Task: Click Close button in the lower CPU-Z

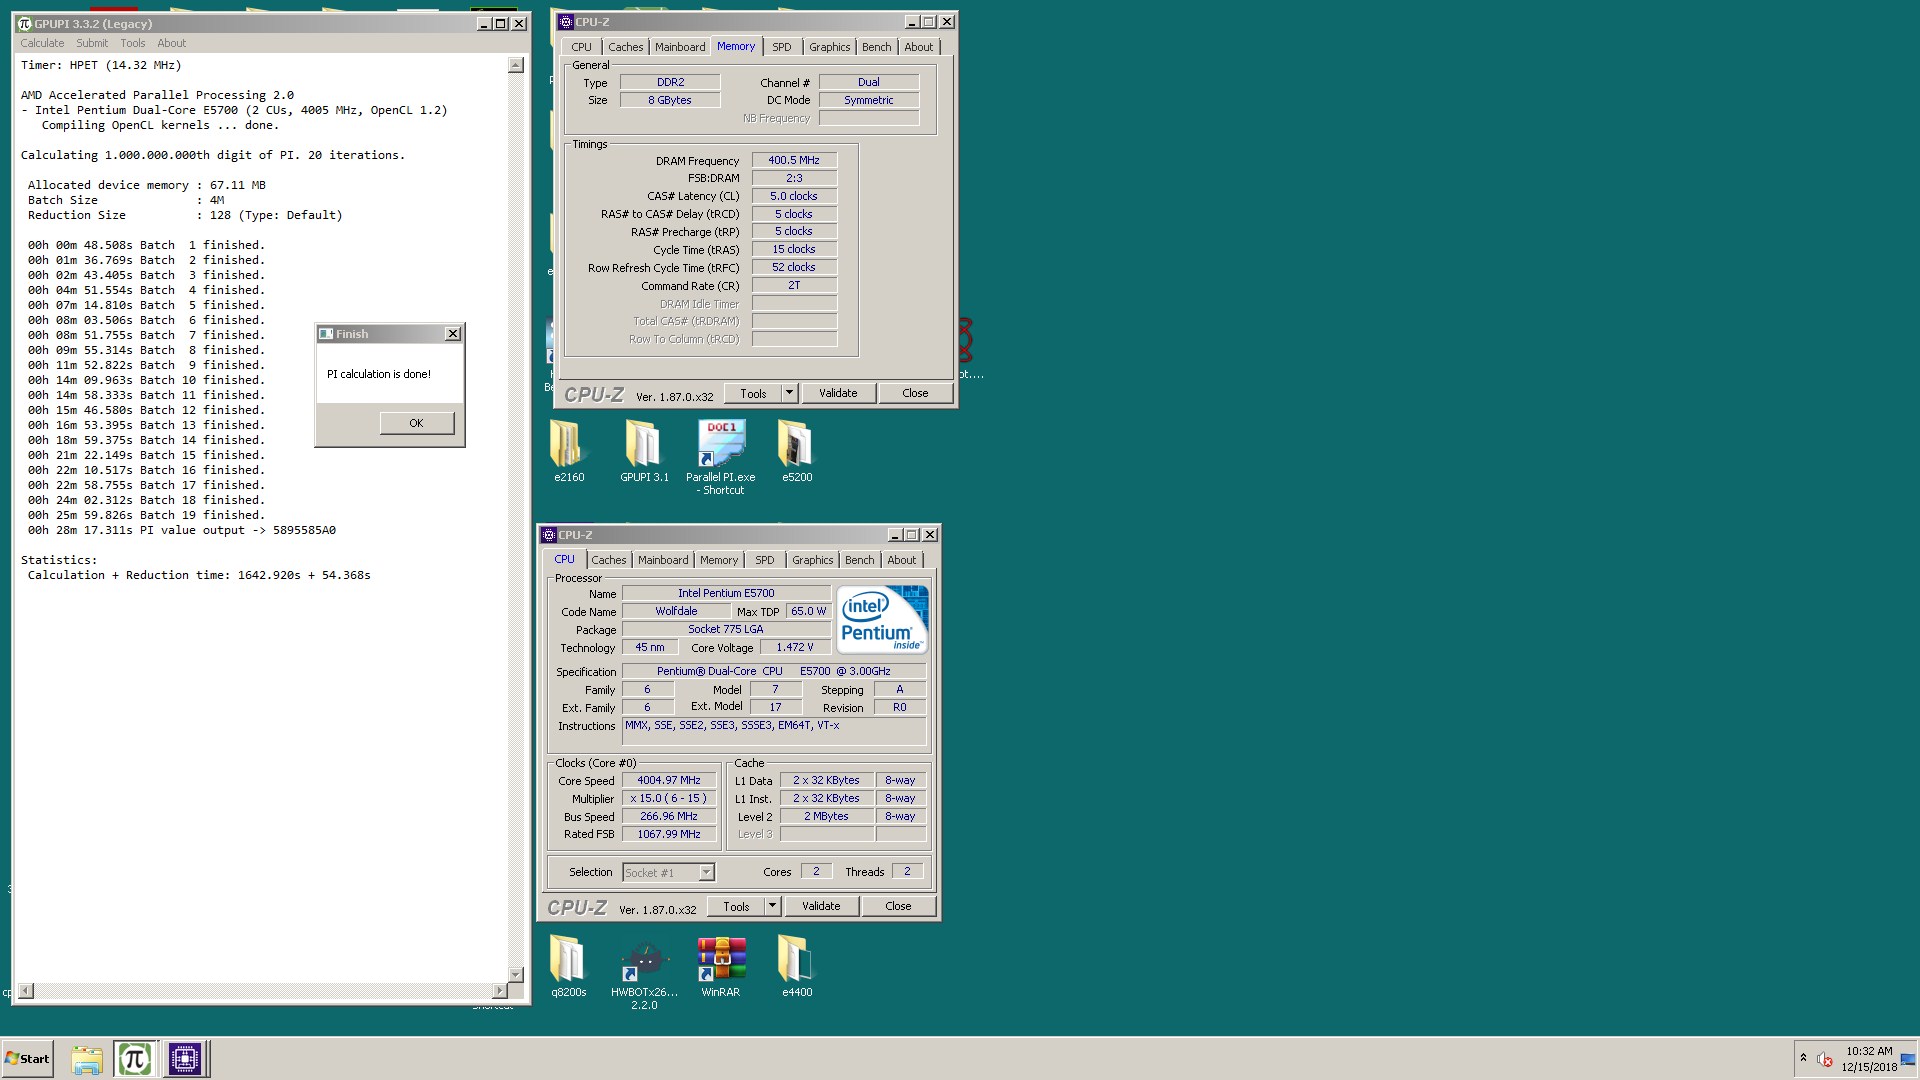Action: [x=898, y=906]
